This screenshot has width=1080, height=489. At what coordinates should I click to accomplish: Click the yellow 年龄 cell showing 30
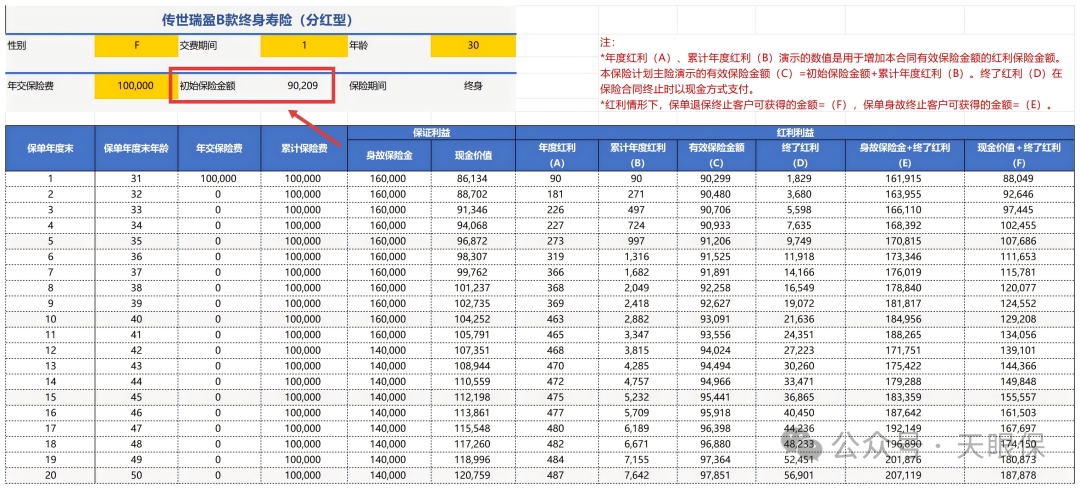tap(473, 46)
